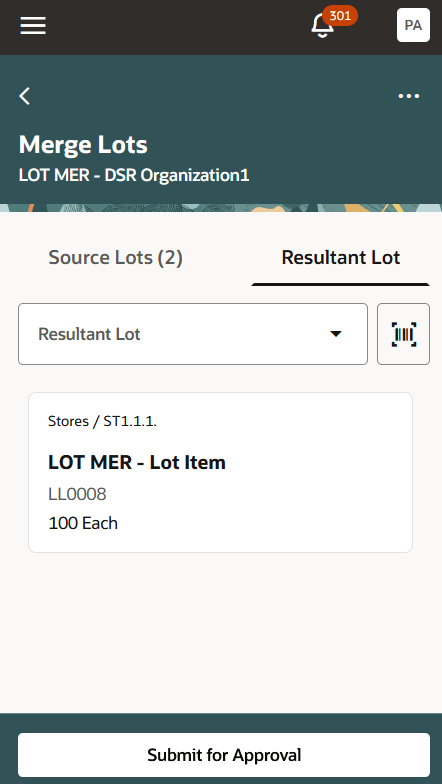The width and height of the screenshot is (442, 784).
Task: Open the three-dot more actions menu
Action: 408,96
